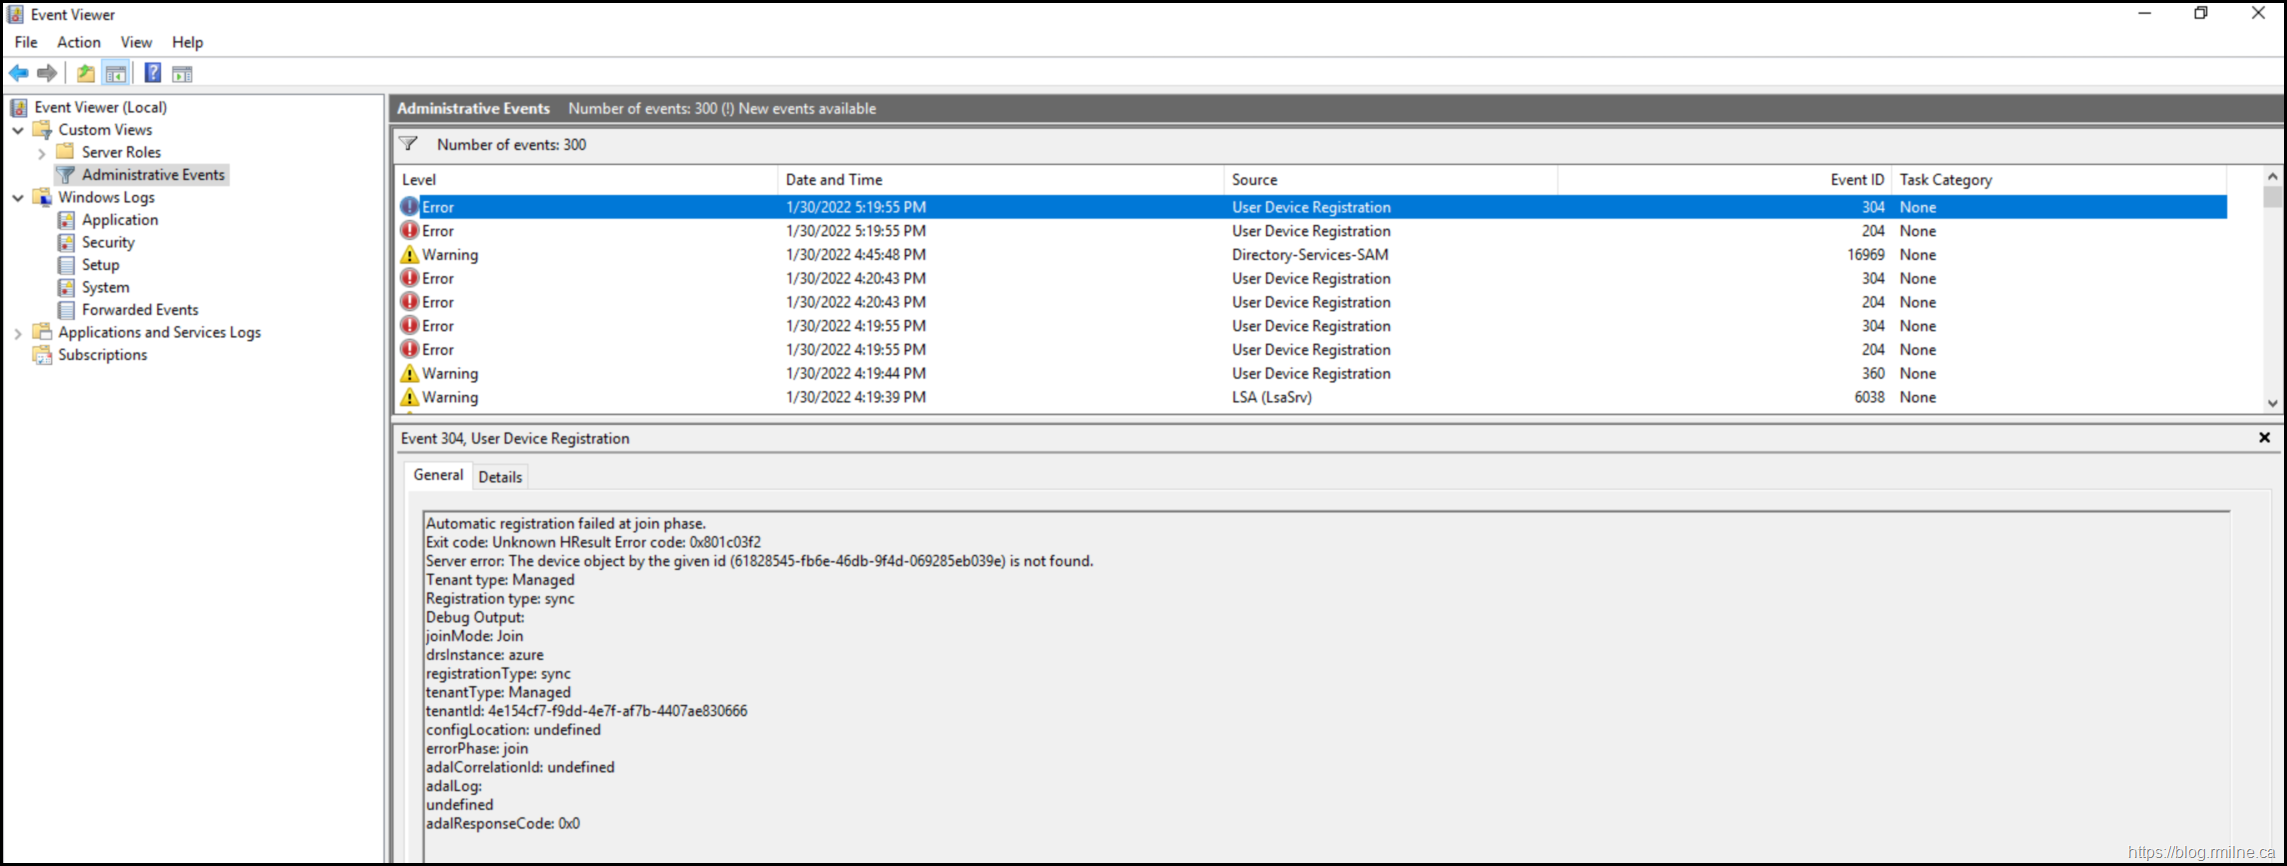Open the View menu
Screen dimensions: 2287x866
136,42
